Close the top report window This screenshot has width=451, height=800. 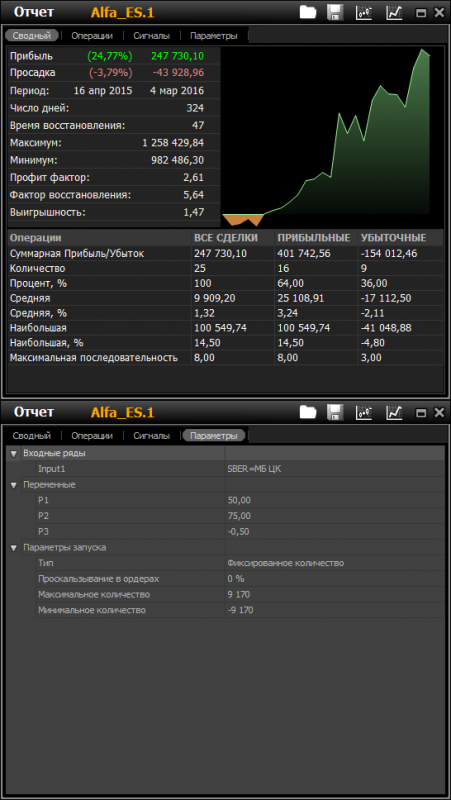click(439, 13)
